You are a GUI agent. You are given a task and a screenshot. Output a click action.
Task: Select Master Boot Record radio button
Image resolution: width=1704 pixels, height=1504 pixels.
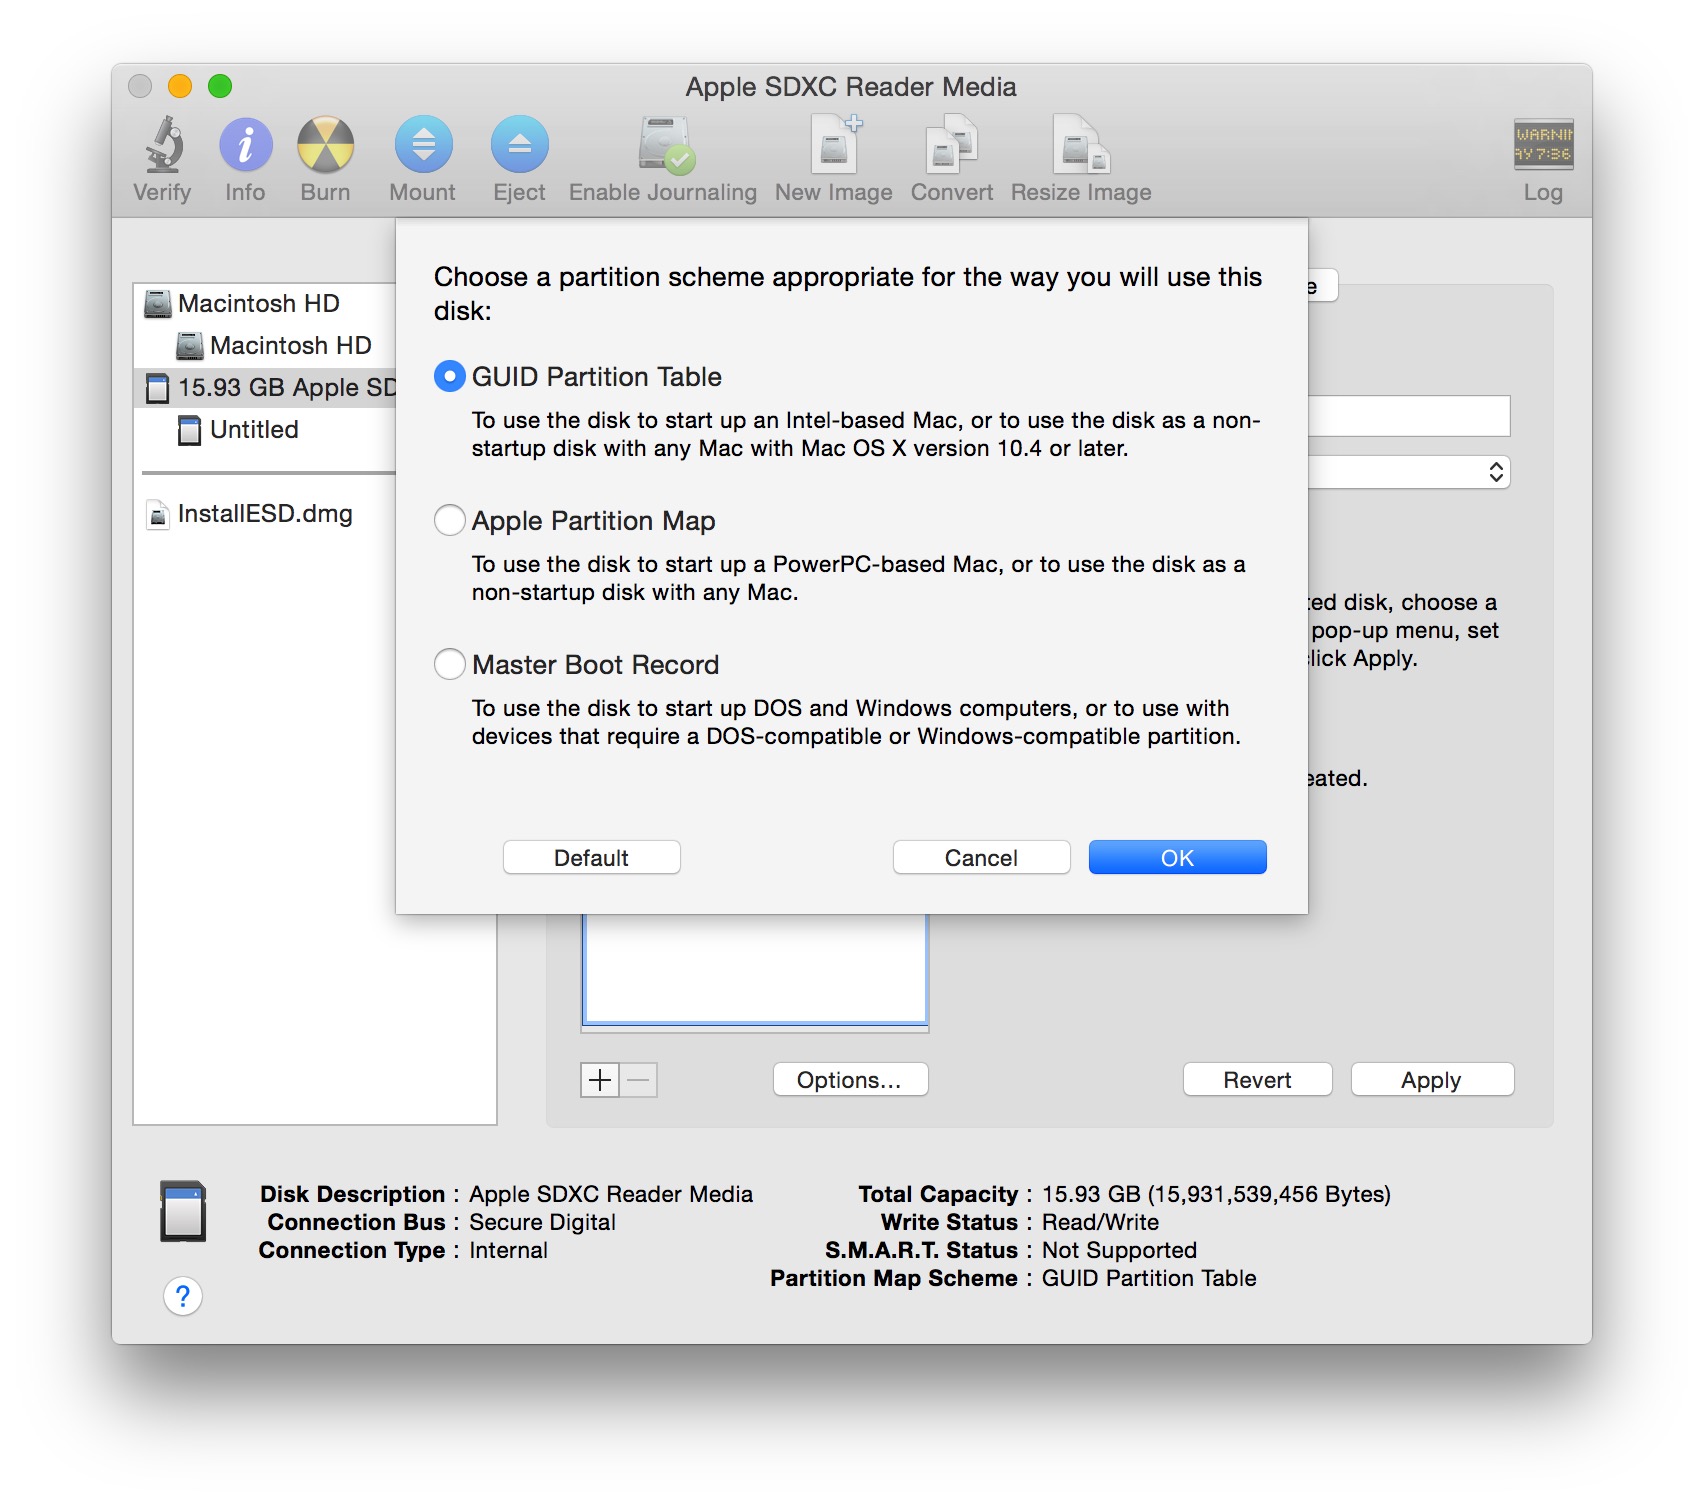click(450, 665)
